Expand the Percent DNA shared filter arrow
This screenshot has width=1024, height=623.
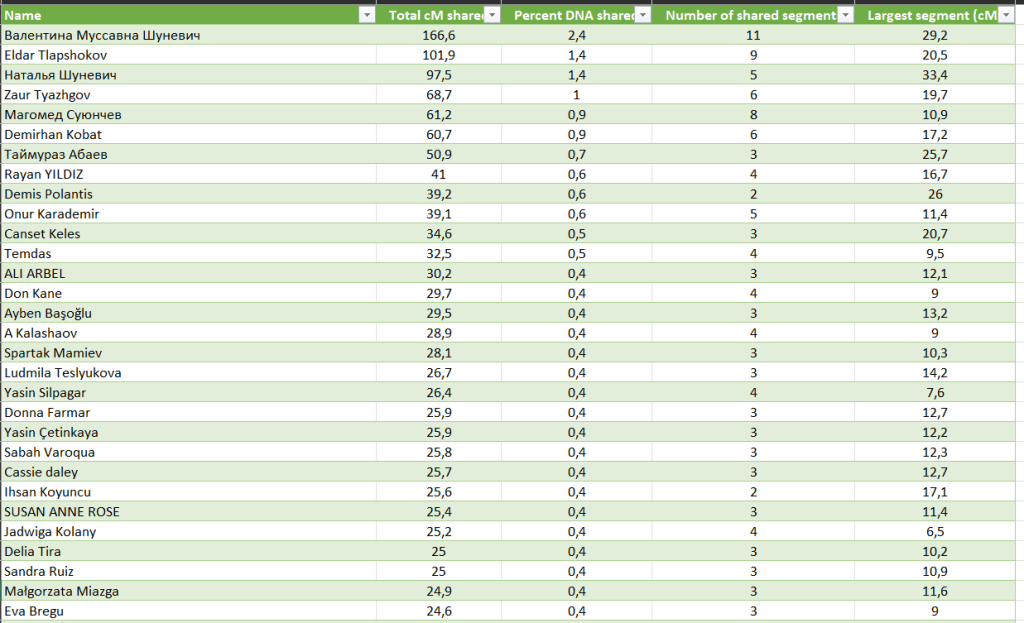coord(642,15)
